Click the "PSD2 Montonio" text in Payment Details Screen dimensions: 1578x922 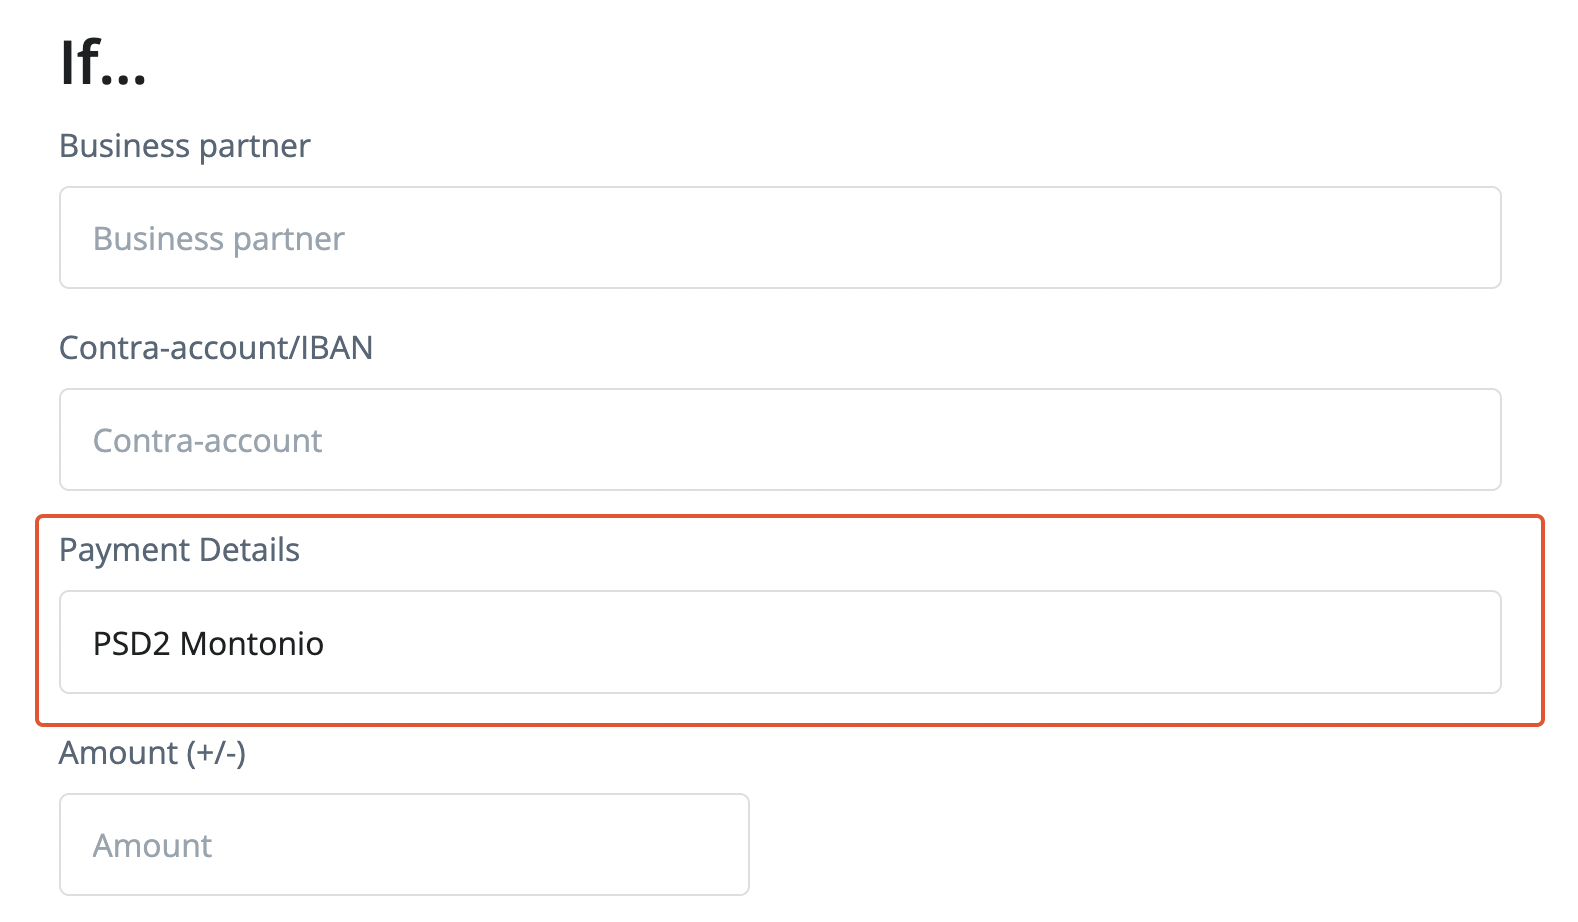(x=208, y=644)
